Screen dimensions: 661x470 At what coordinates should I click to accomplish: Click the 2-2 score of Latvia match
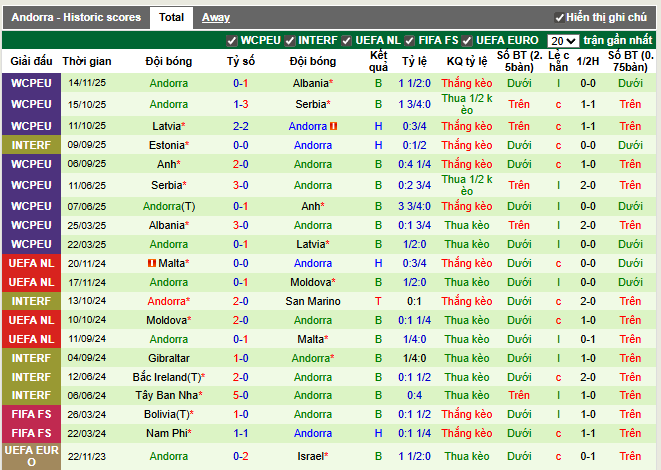point(241,127)
